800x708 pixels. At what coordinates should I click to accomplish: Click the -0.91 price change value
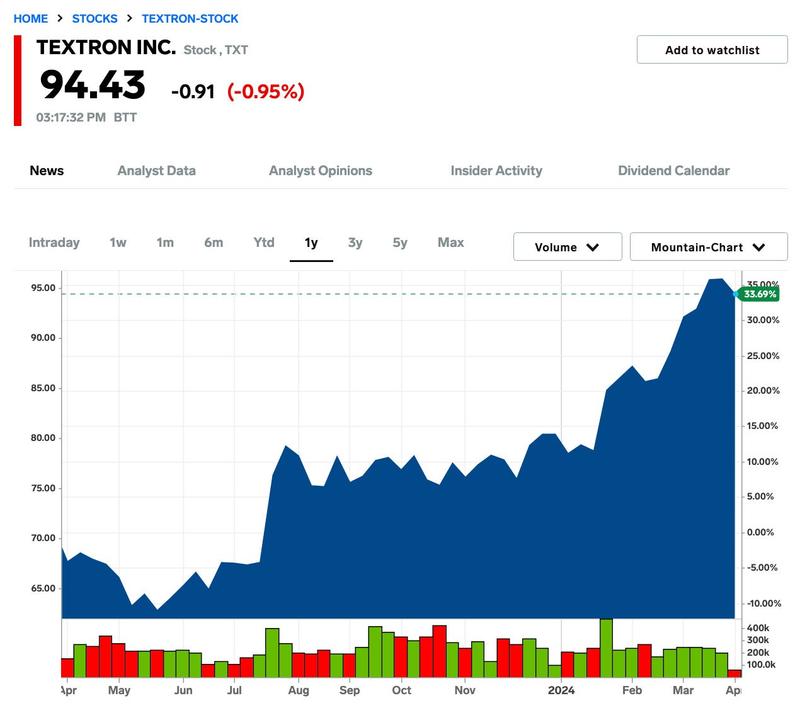[x=193, y=92]
